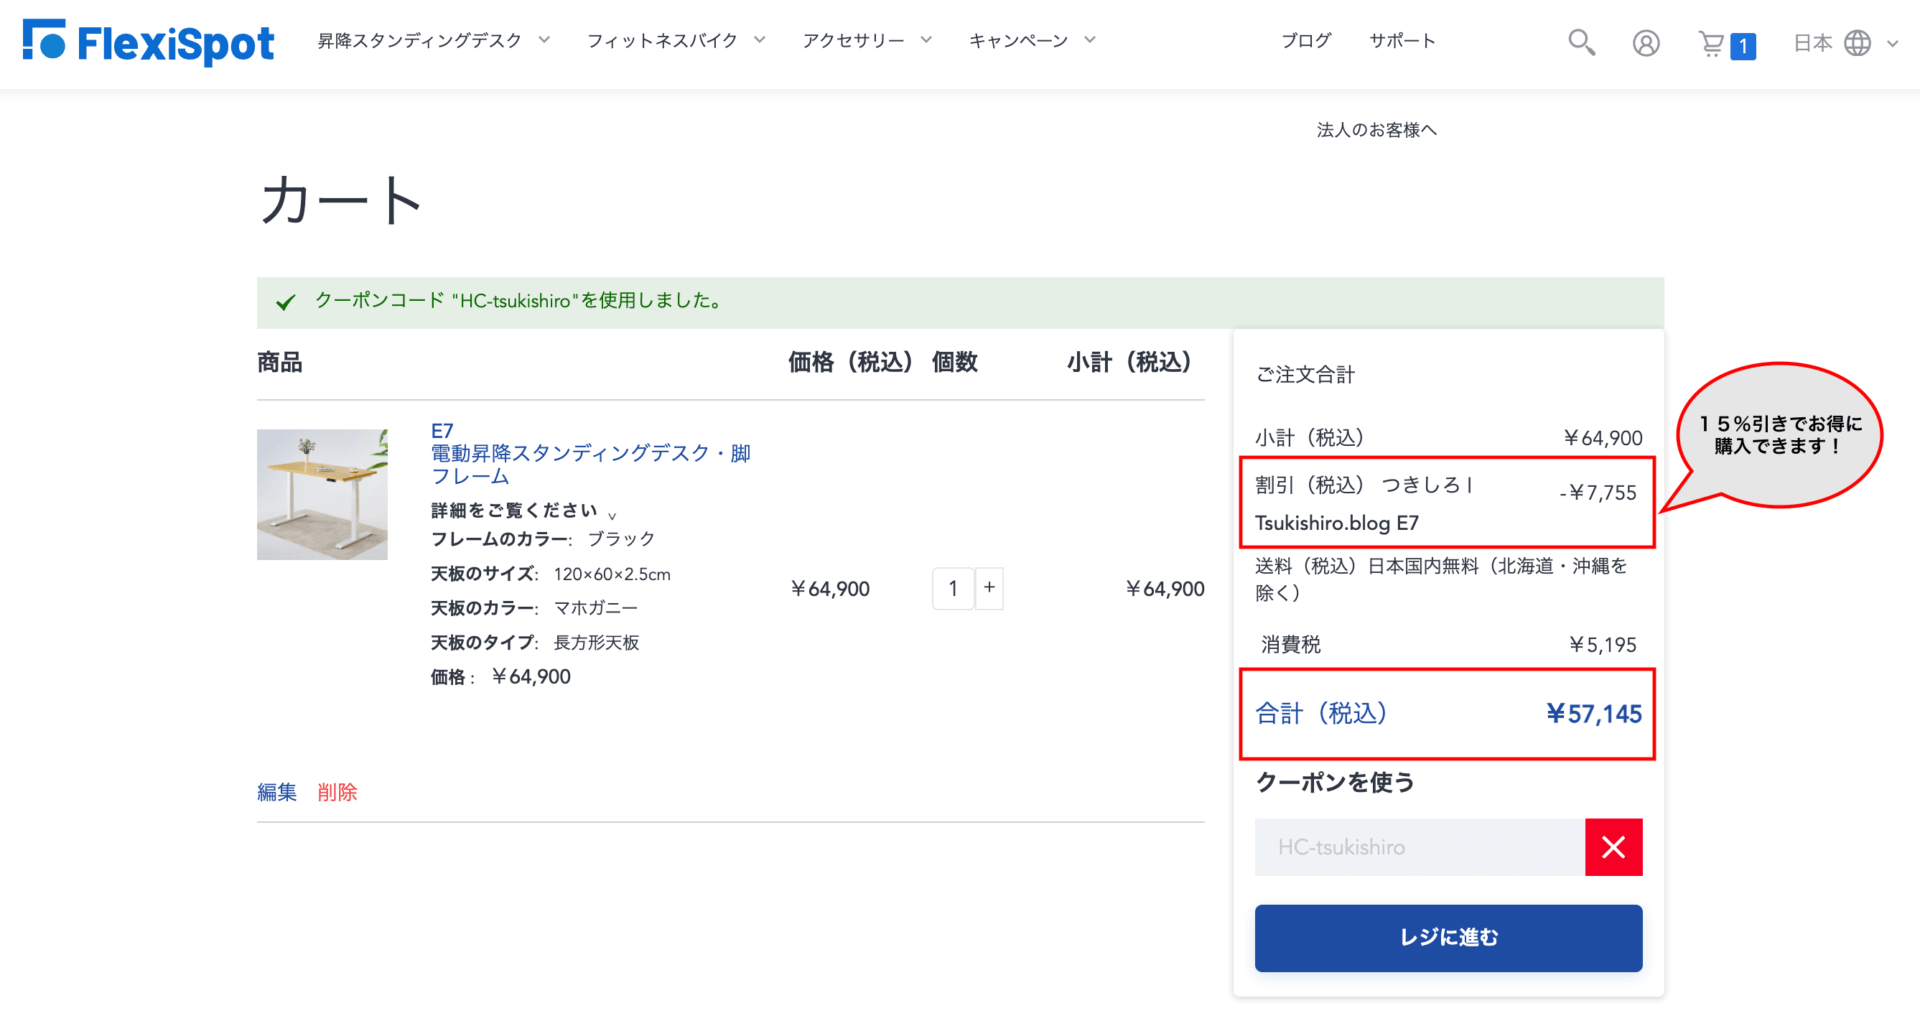Viewport: 1920px width, 1021px height.
Task: Open the サポート link
Action: coord(1402,41)
